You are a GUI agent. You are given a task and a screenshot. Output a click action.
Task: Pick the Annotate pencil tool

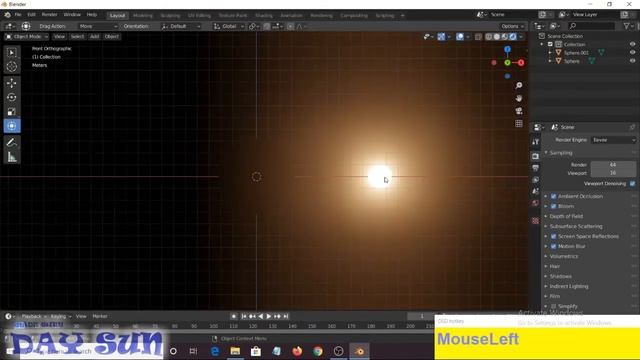click(x=12, y=142)
